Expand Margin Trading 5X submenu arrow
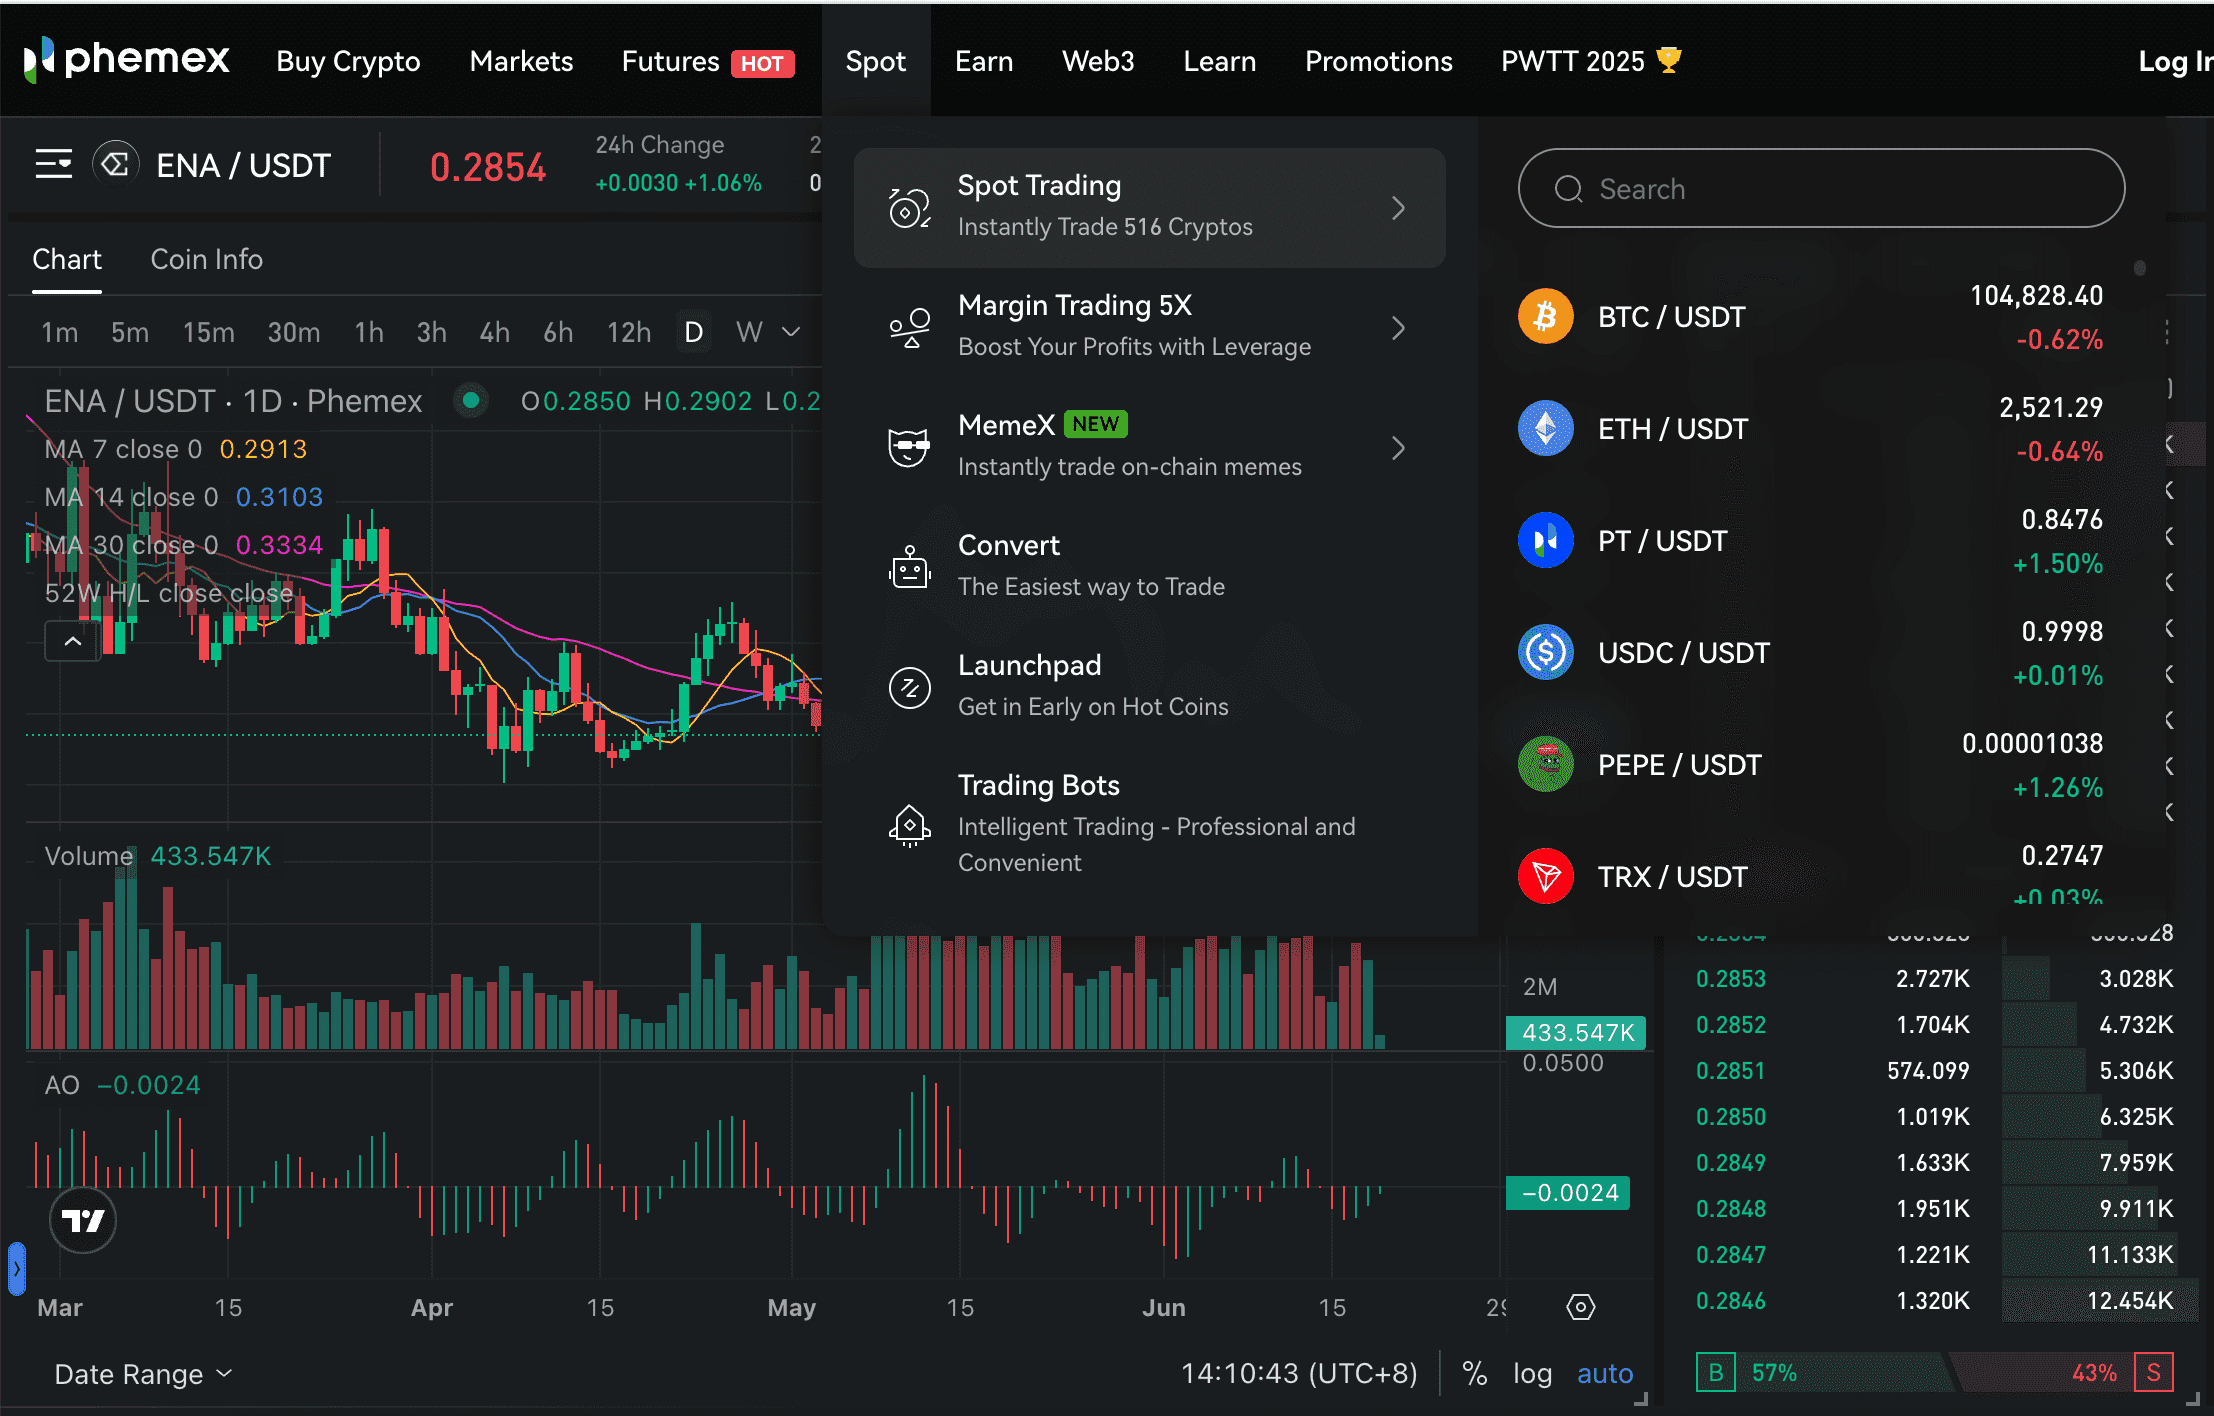The width and height of the screenshot is (2214, 1416). (1398, 328)
